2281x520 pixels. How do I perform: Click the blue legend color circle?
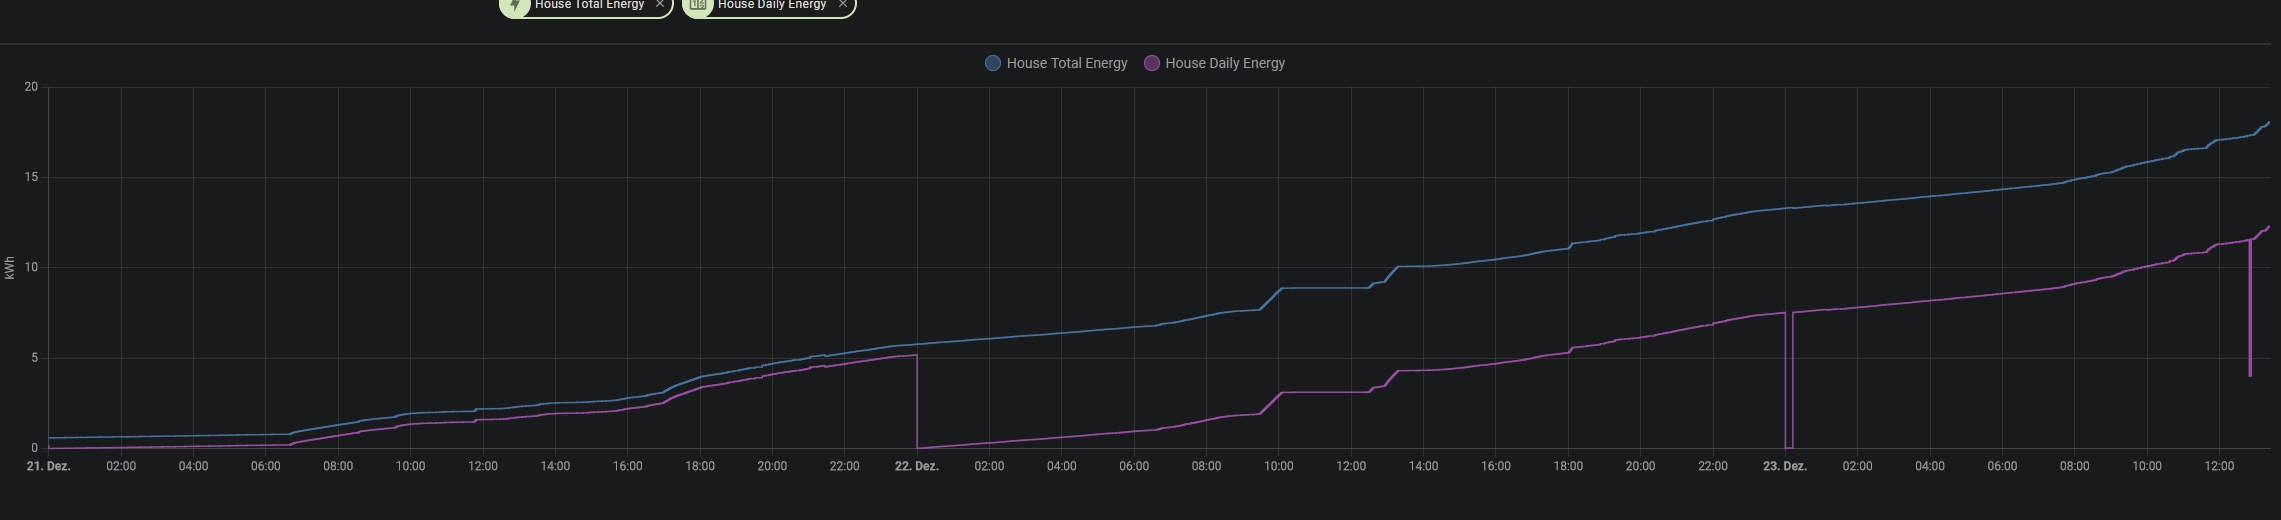[993, 63]
